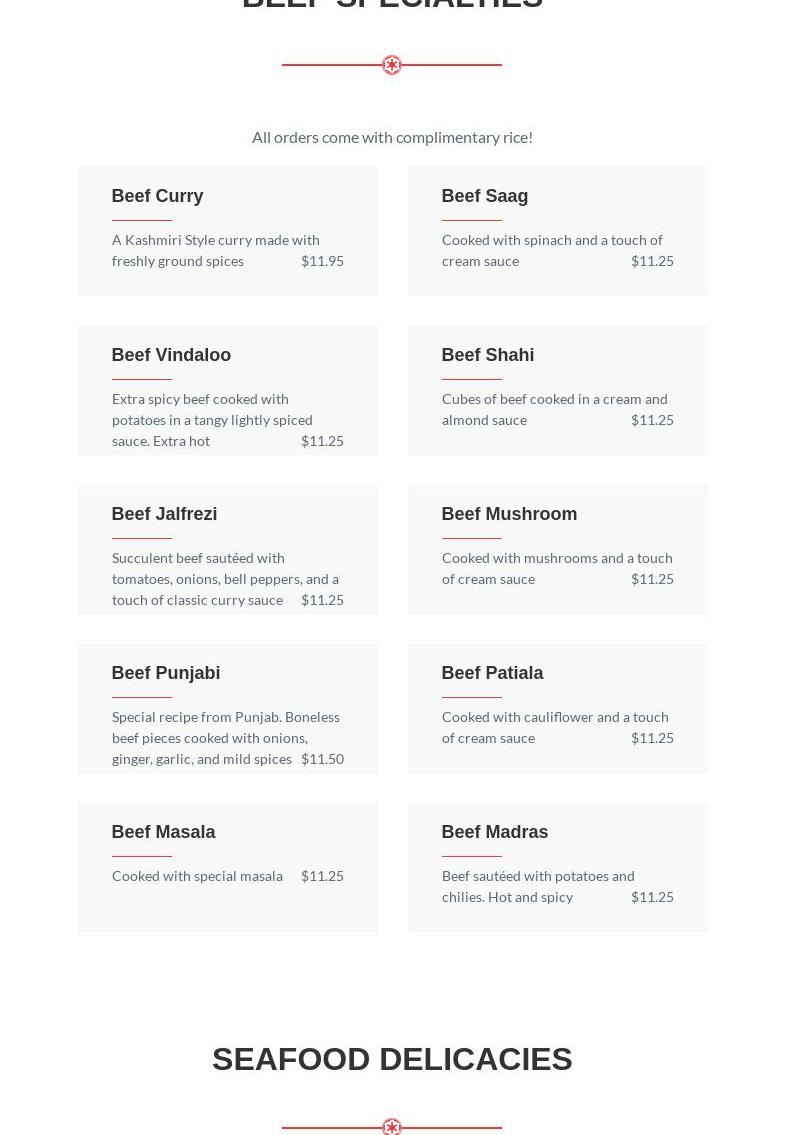Select the Beef Madras item title
This screenshot has width=785, height=1135.
tap(494, 832)
